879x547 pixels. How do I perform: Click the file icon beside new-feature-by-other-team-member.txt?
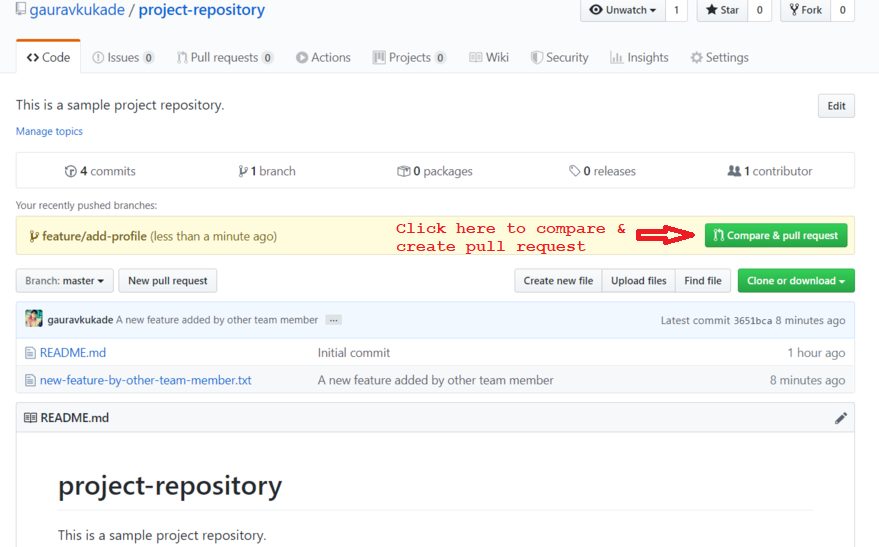coord(30,381)
